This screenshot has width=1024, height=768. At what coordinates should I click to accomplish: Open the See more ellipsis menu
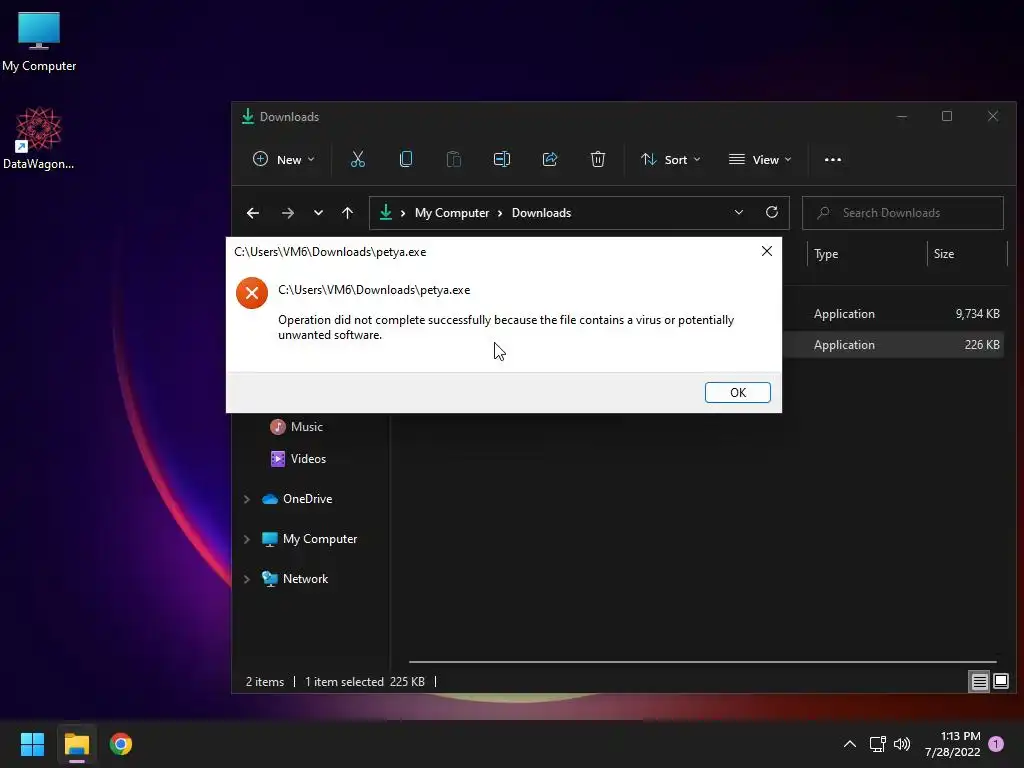[833, 159]
